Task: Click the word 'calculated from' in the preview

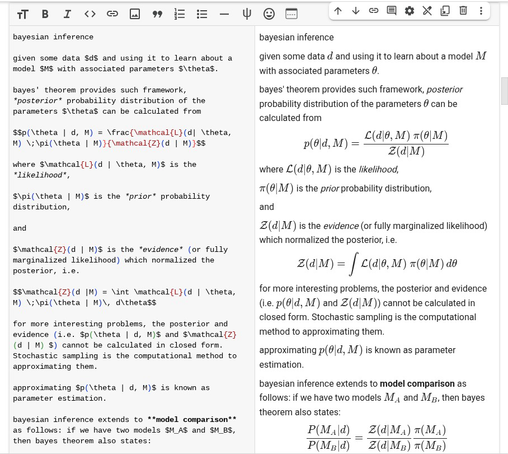Action: tap(290, 118)
